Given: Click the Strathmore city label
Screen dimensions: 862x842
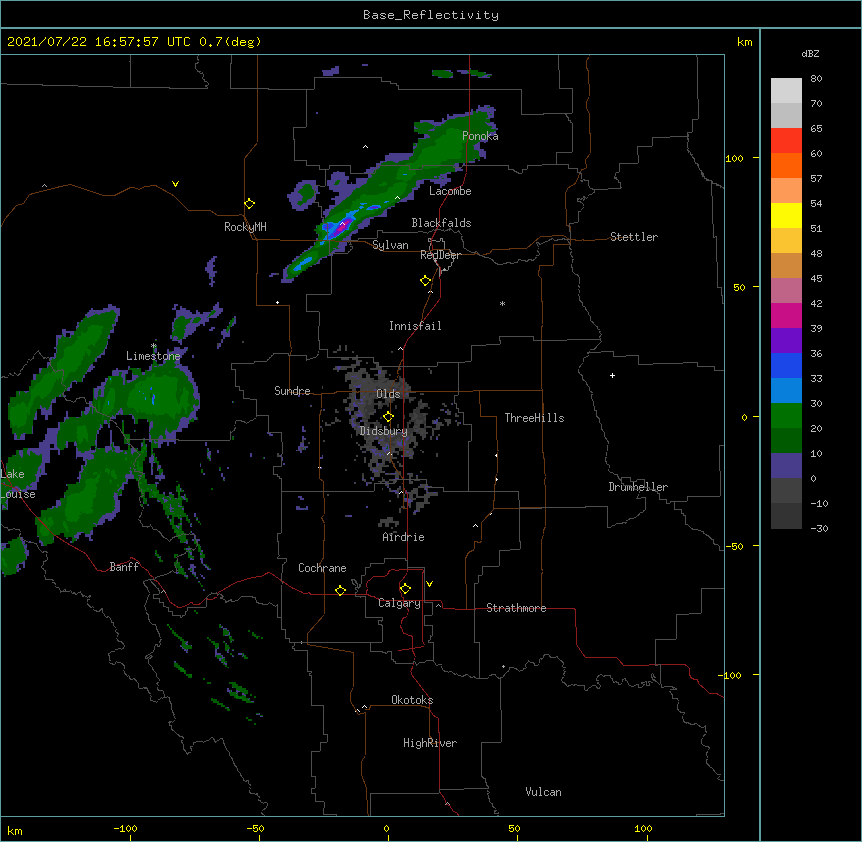Looking at the screenshot, I should click(x=516, y=608).
